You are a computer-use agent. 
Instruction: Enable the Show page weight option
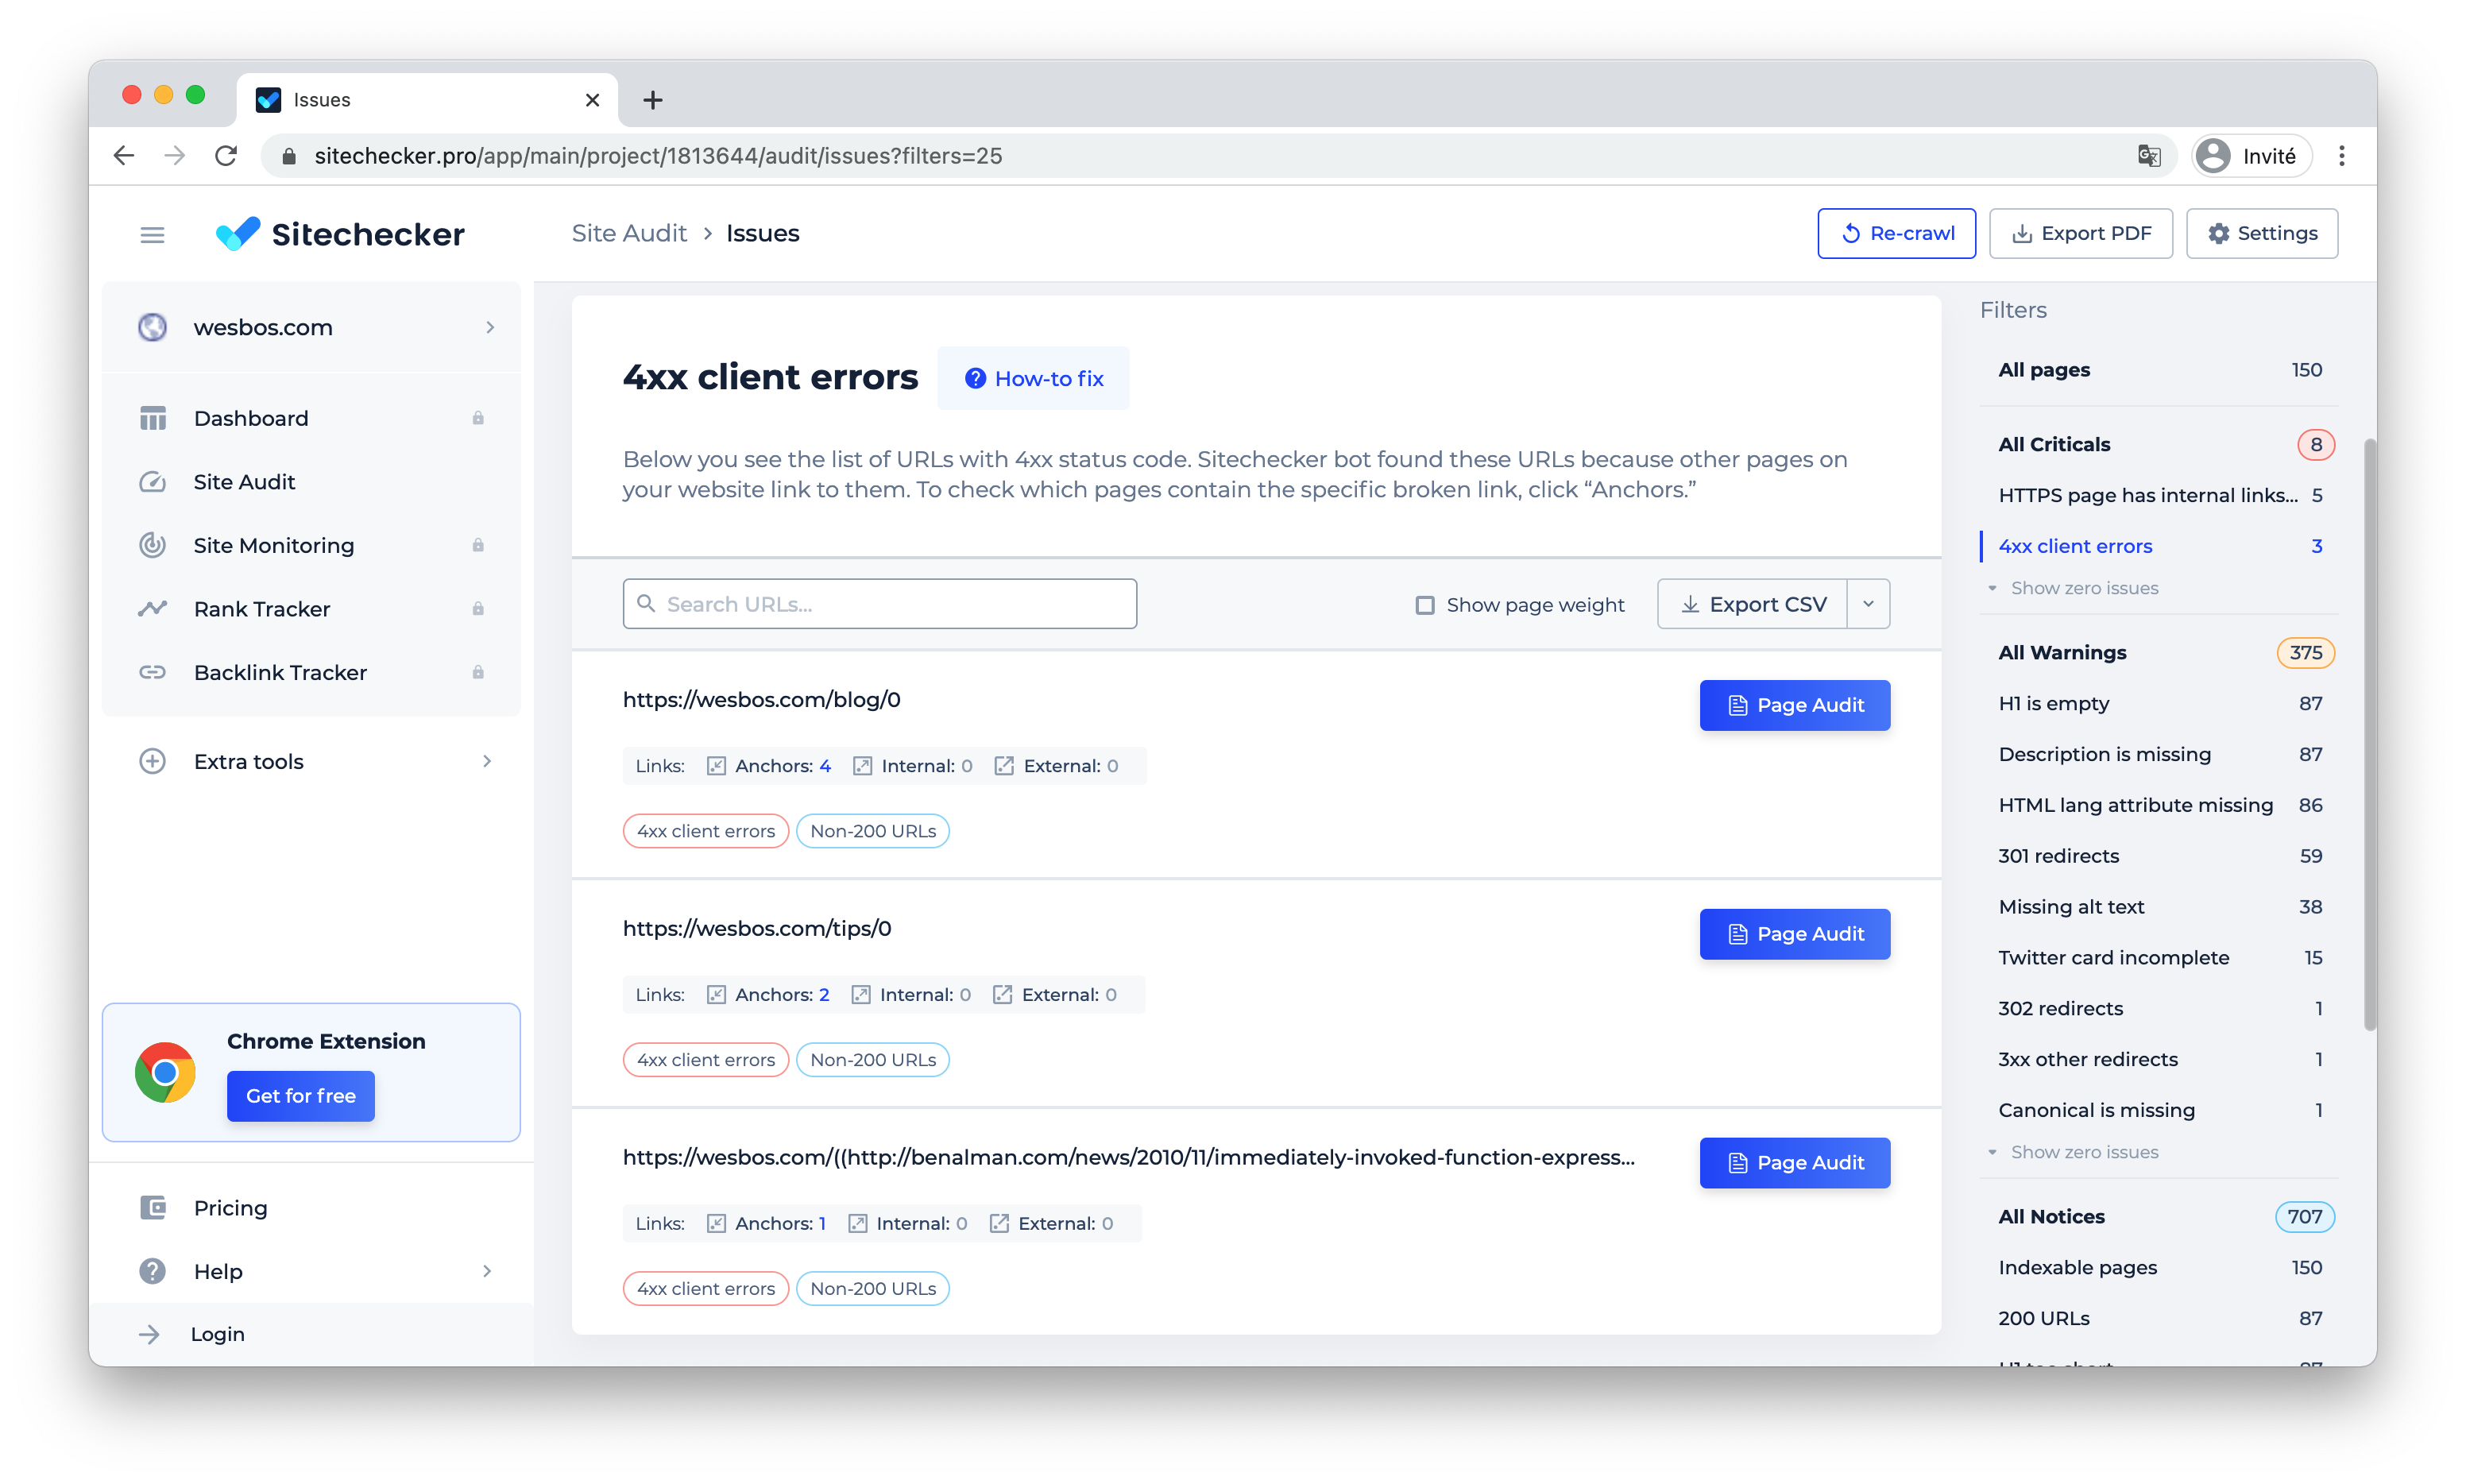point(1424,604)
